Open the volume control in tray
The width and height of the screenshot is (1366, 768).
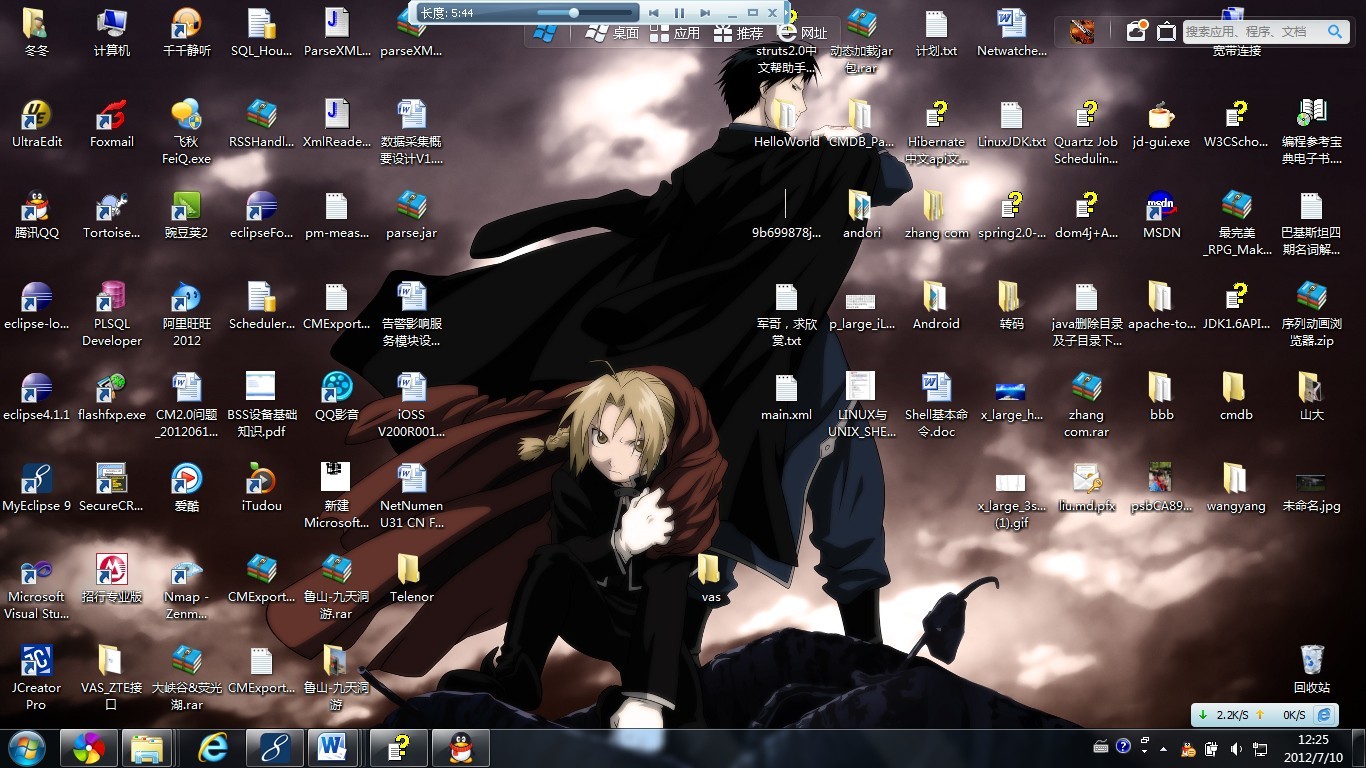pyautogui.click(x=1236, y=749)
